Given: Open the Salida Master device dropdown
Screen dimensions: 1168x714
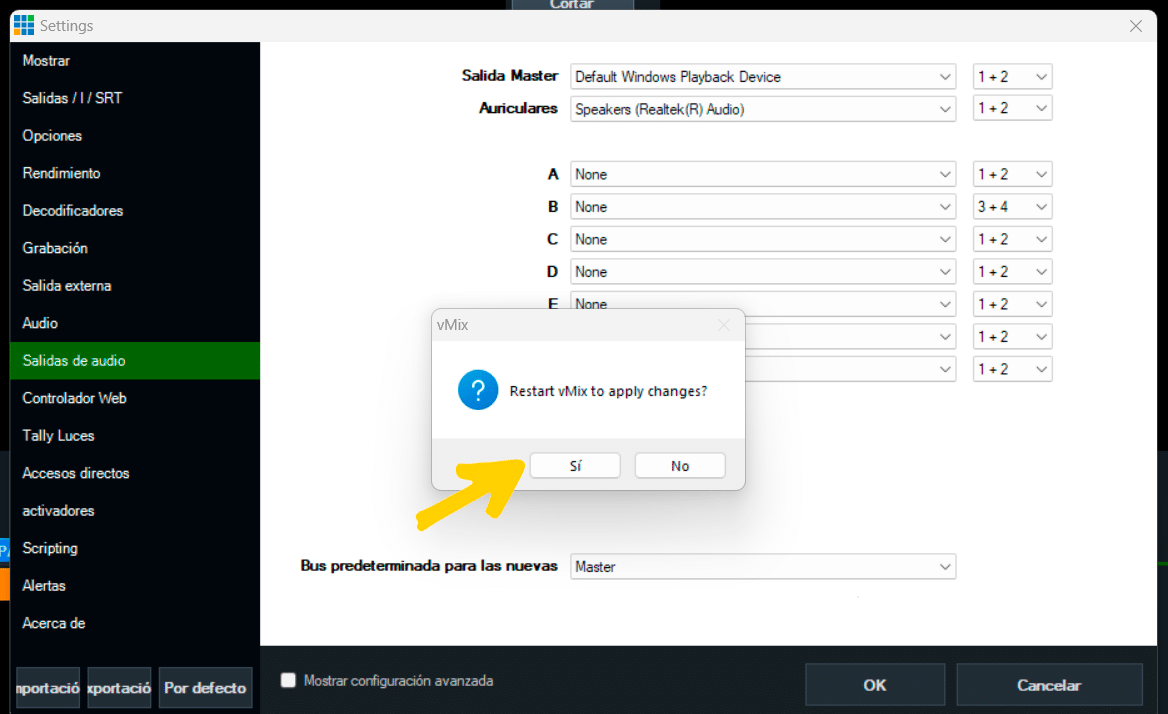Looking at the screenshot, I should tap(763, 77).
